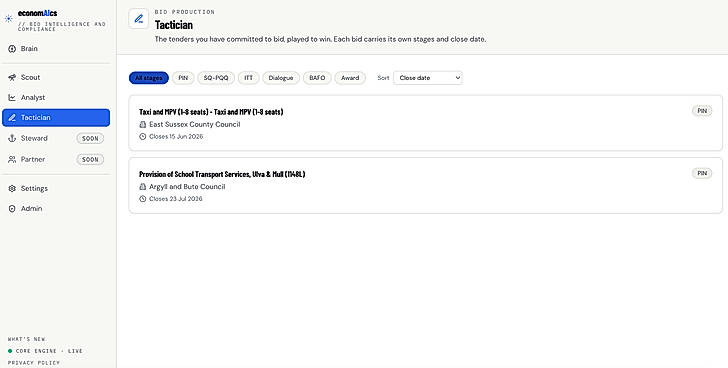728x368 pixels.
Task: Open the Privacy Policy link
Action: [x=34, y=363]
